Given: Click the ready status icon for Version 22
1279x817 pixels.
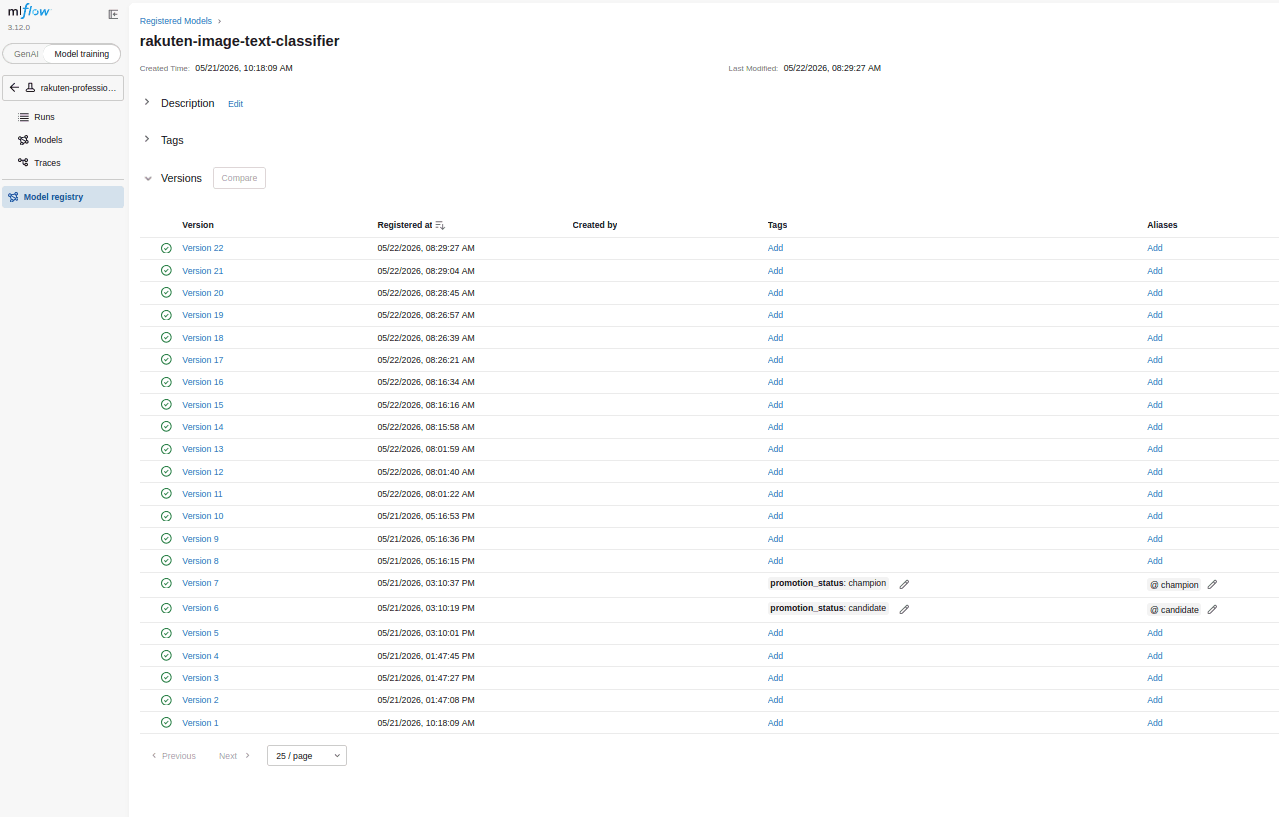Looking at the screenshot, I should coord(166,248).
